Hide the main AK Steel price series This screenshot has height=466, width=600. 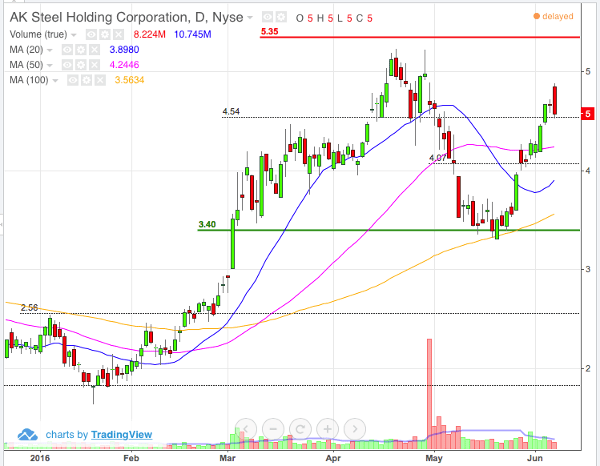click(x=267, y=17)
